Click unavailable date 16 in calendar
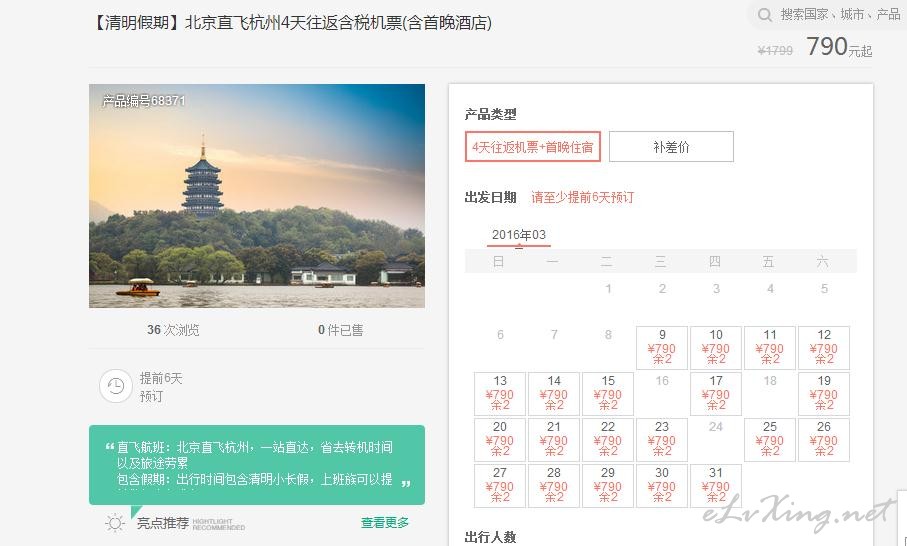 pos(662,381)
